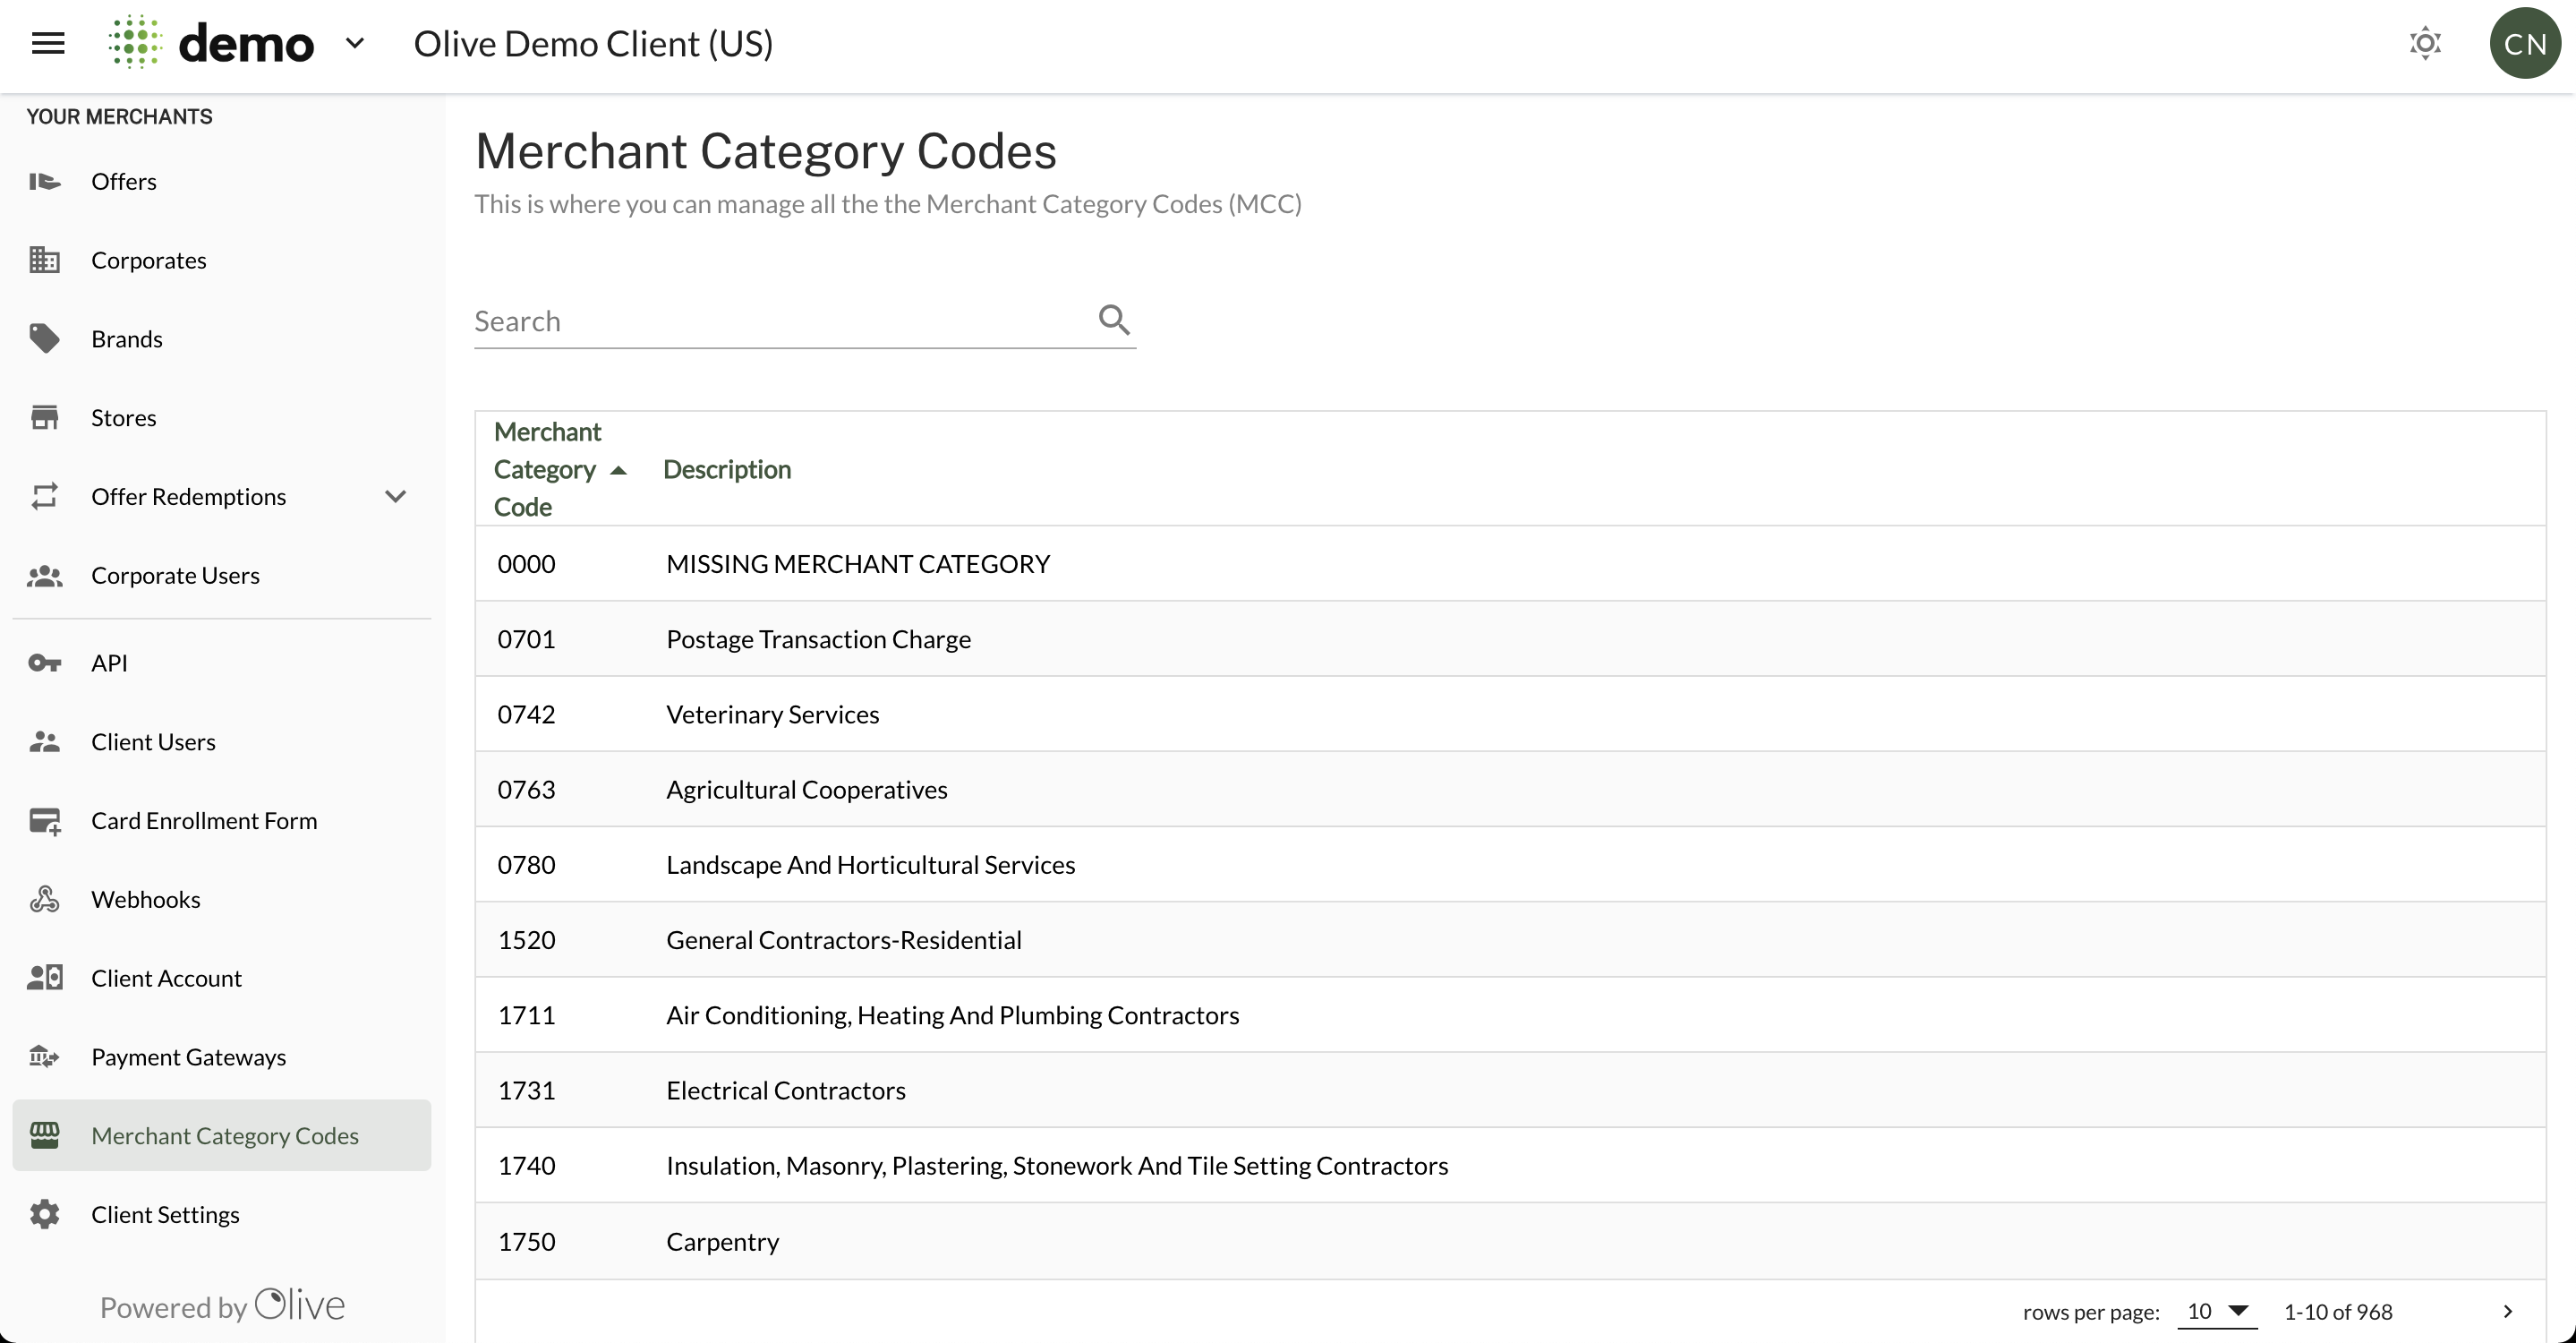This screenshot has width=2576, height=1343.
Task: Click the Webhooks icon
Action: point(44,899)
